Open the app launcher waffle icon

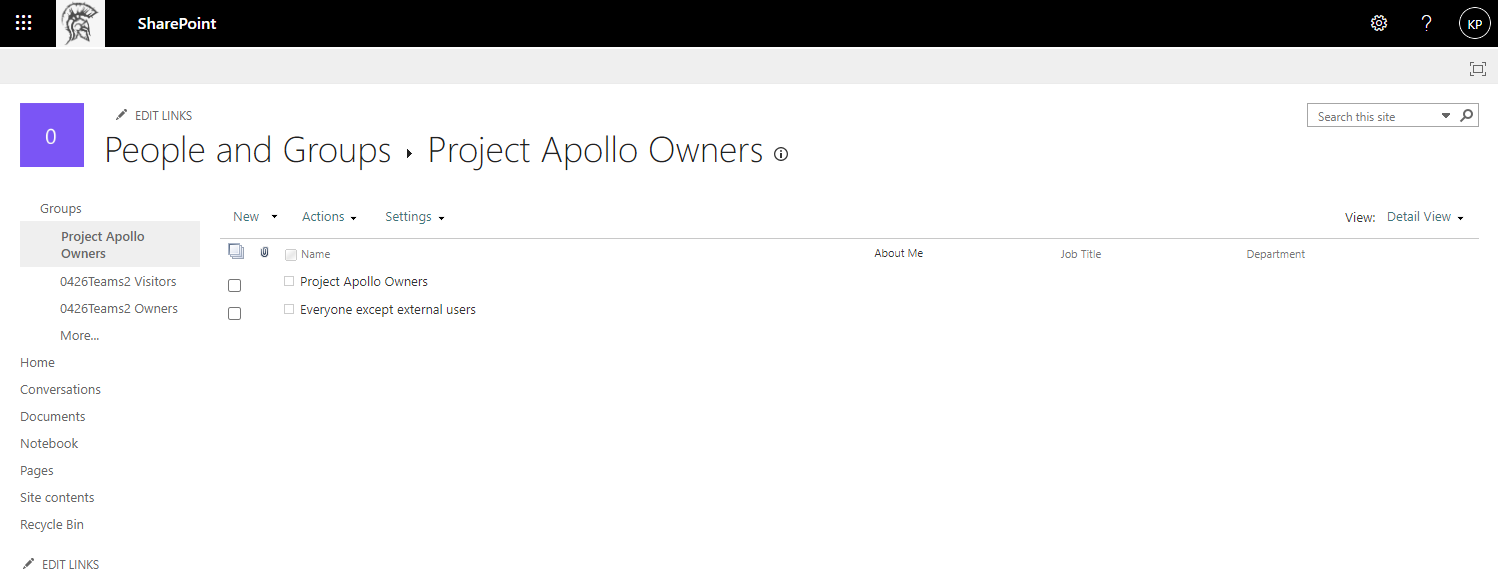pyautogui.click(x=24, y=23)
